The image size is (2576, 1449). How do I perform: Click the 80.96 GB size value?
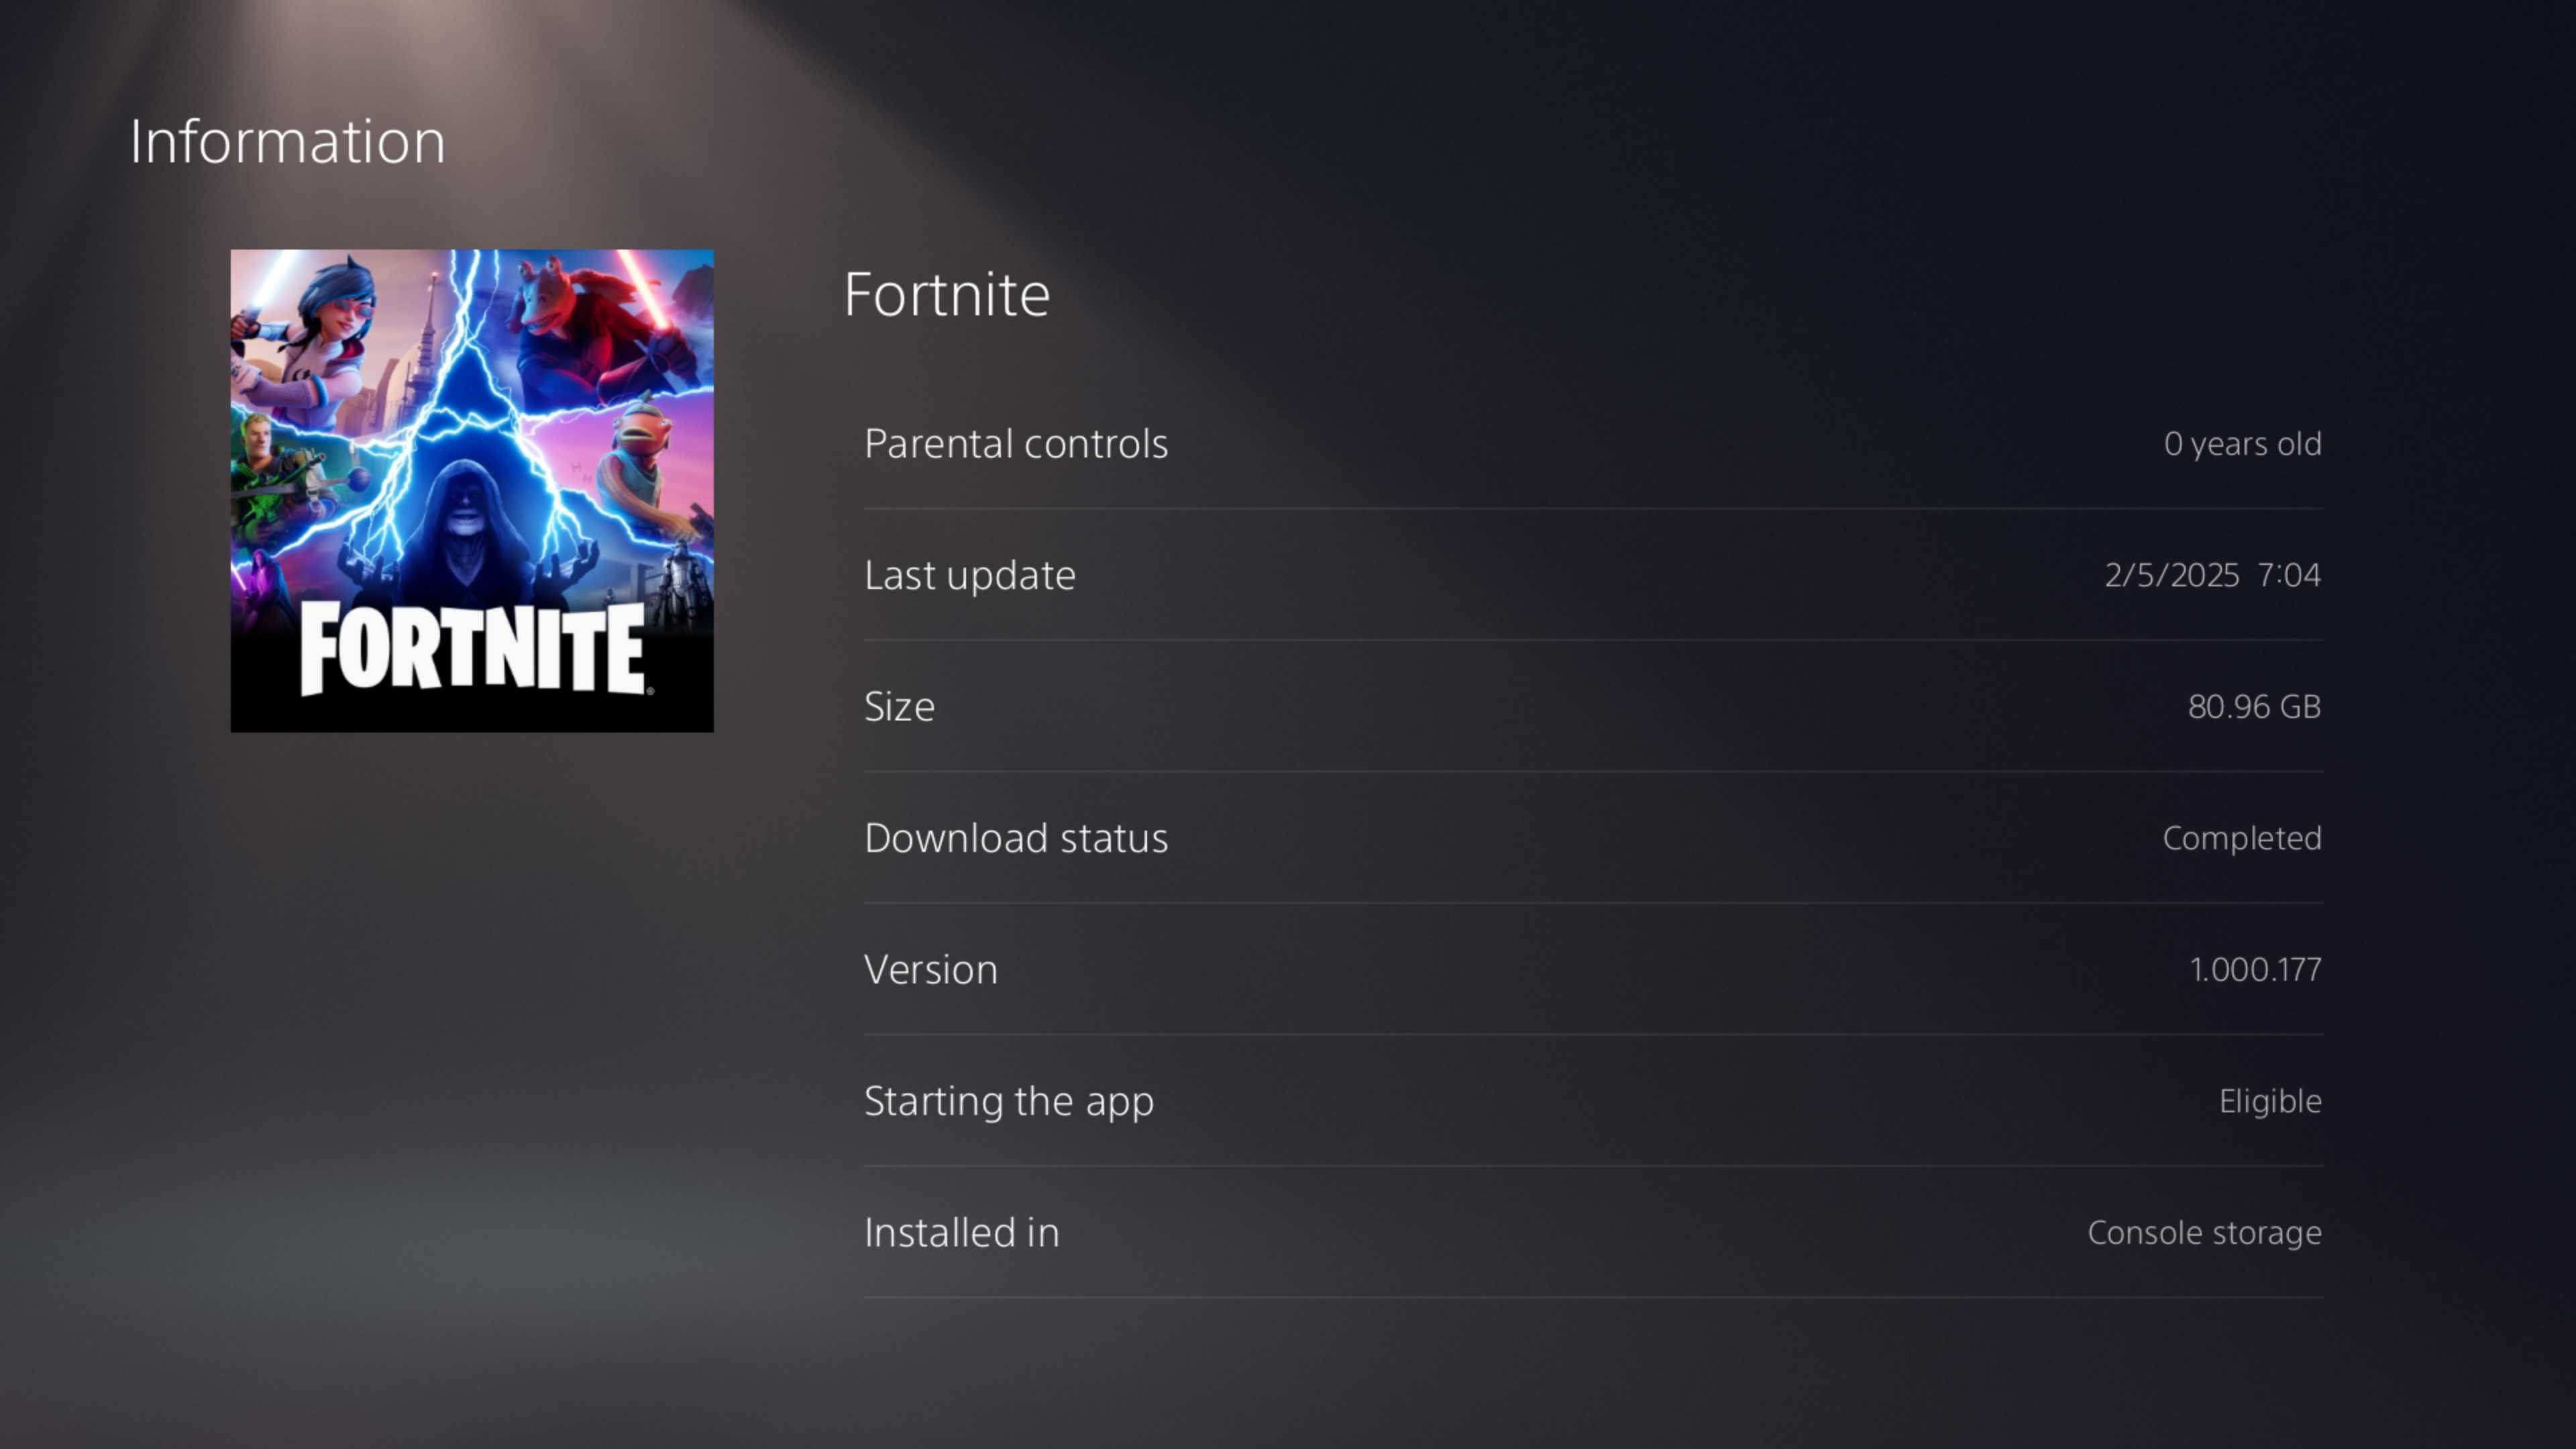2254,706
